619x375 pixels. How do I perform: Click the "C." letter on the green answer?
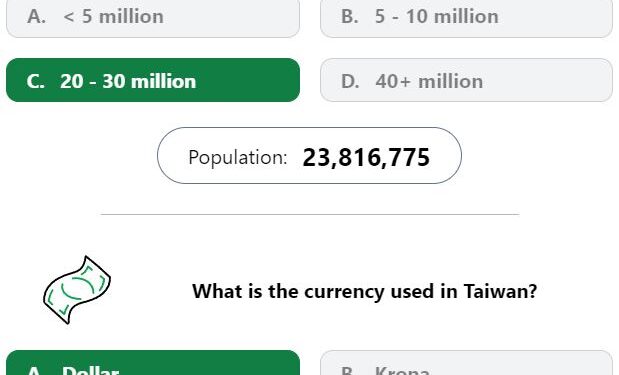[36, 81]
